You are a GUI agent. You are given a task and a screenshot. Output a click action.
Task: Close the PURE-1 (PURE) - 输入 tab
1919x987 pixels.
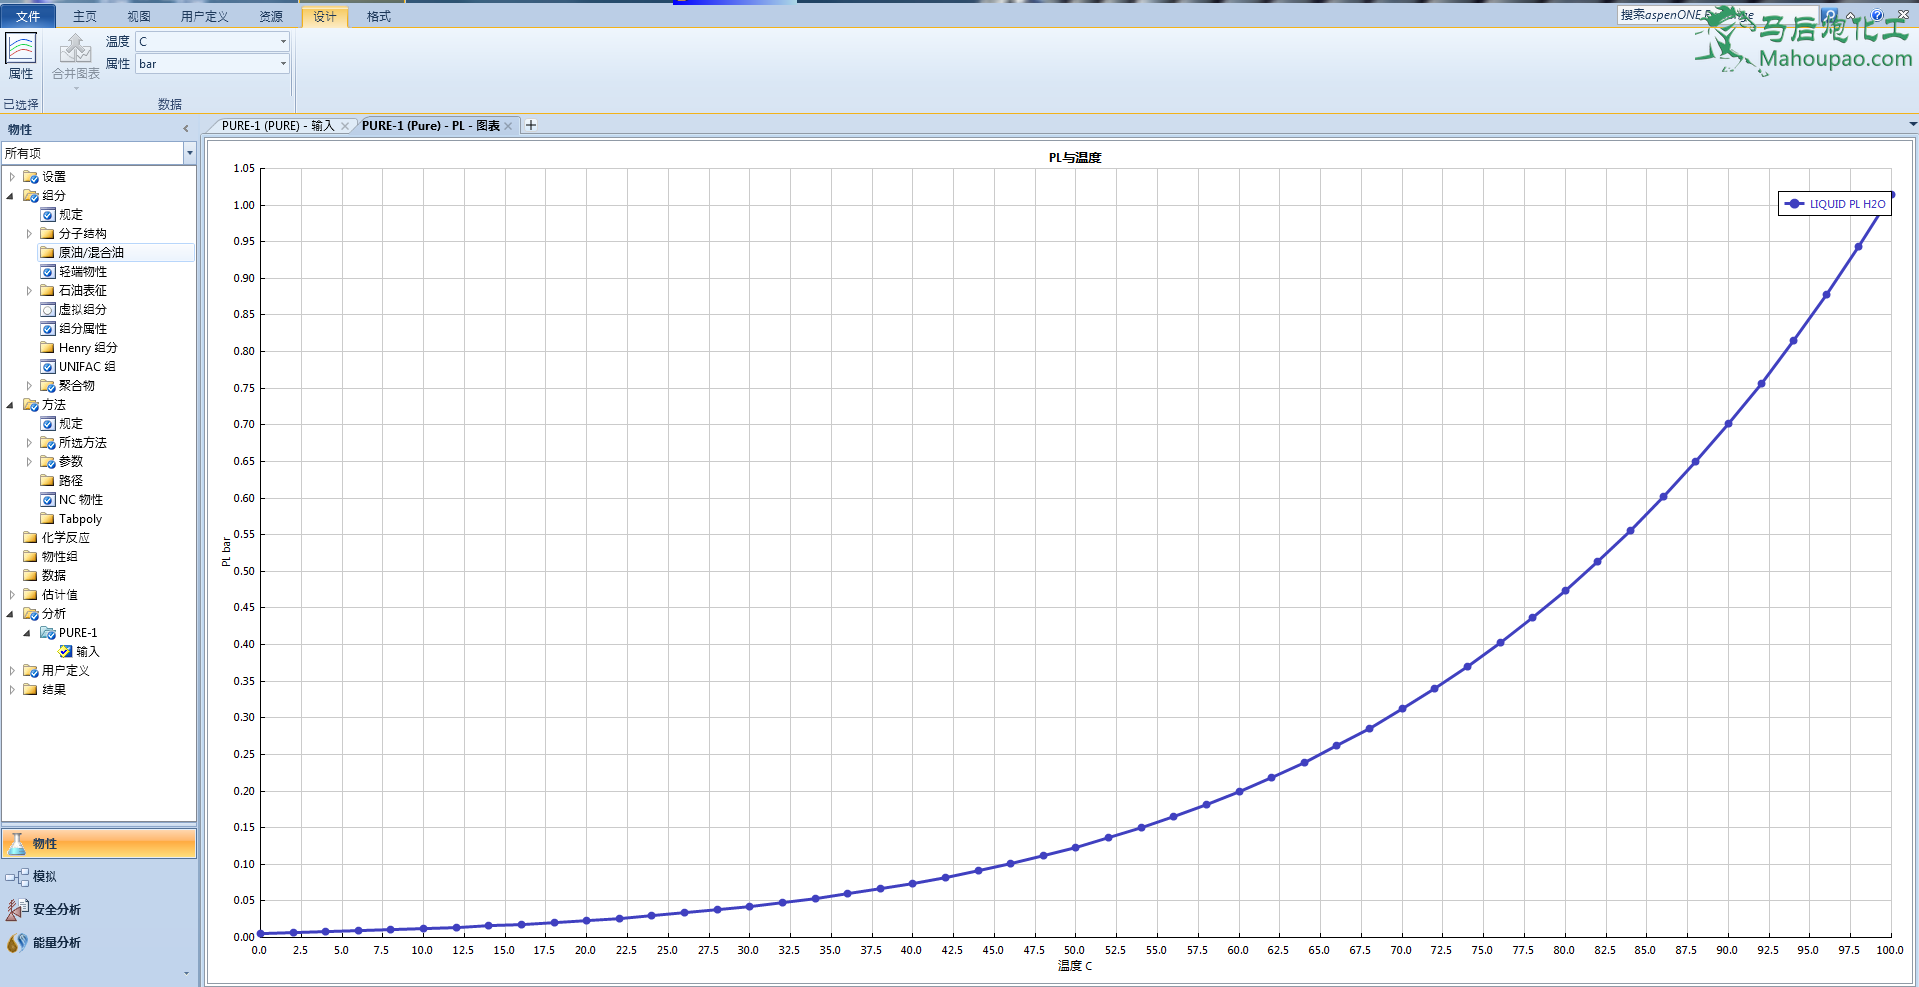(345, 126)
